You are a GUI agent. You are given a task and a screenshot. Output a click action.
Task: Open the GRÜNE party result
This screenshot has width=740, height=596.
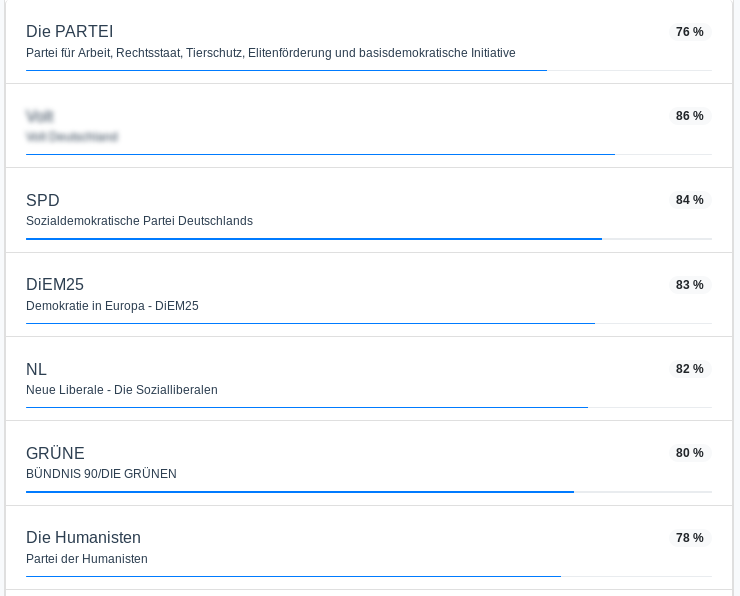tap(369, 463)
